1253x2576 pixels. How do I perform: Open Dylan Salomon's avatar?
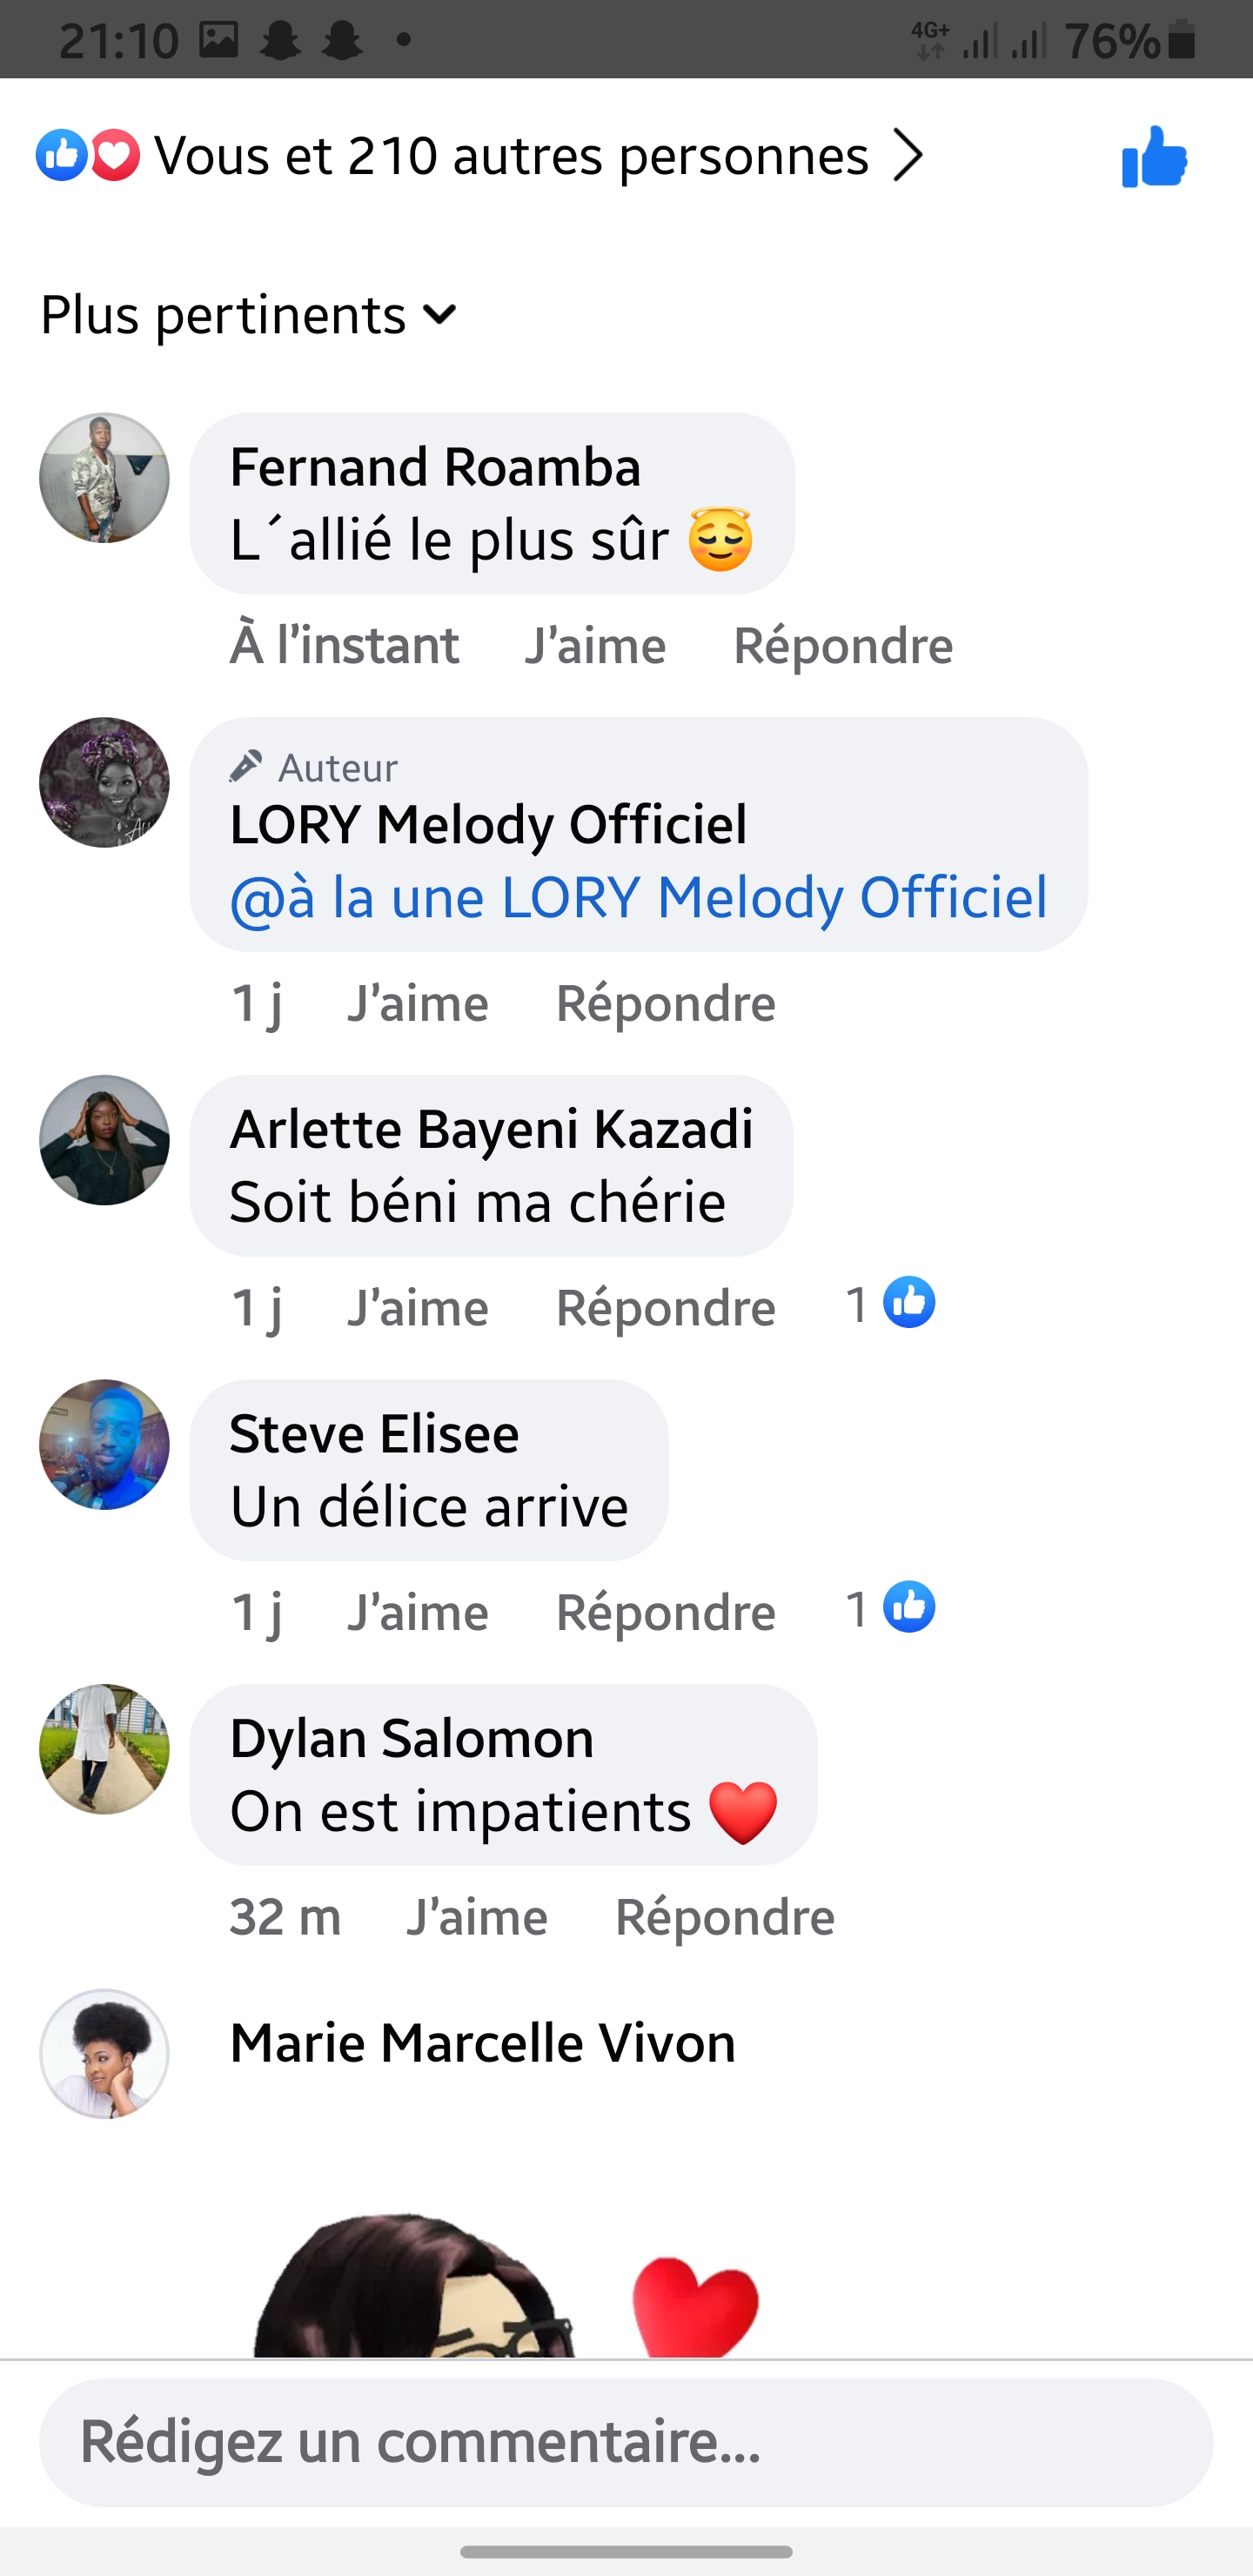tap(104, 1749)
